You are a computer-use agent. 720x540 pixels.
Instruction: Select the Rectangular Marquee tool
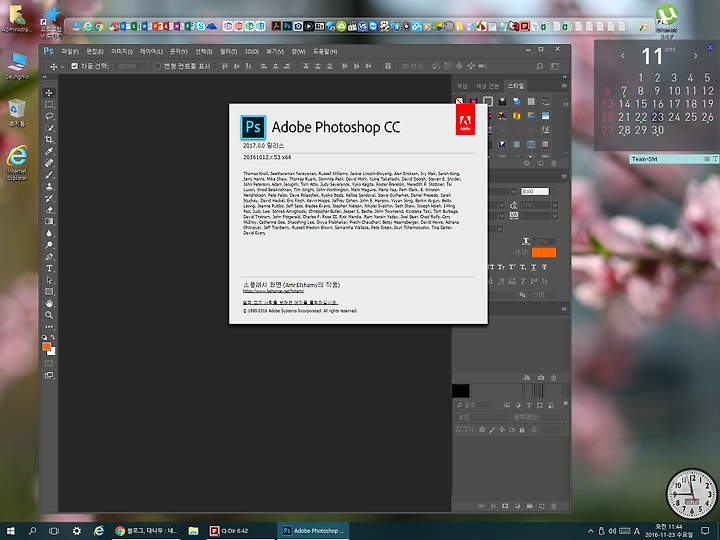[x=49, y=104]
